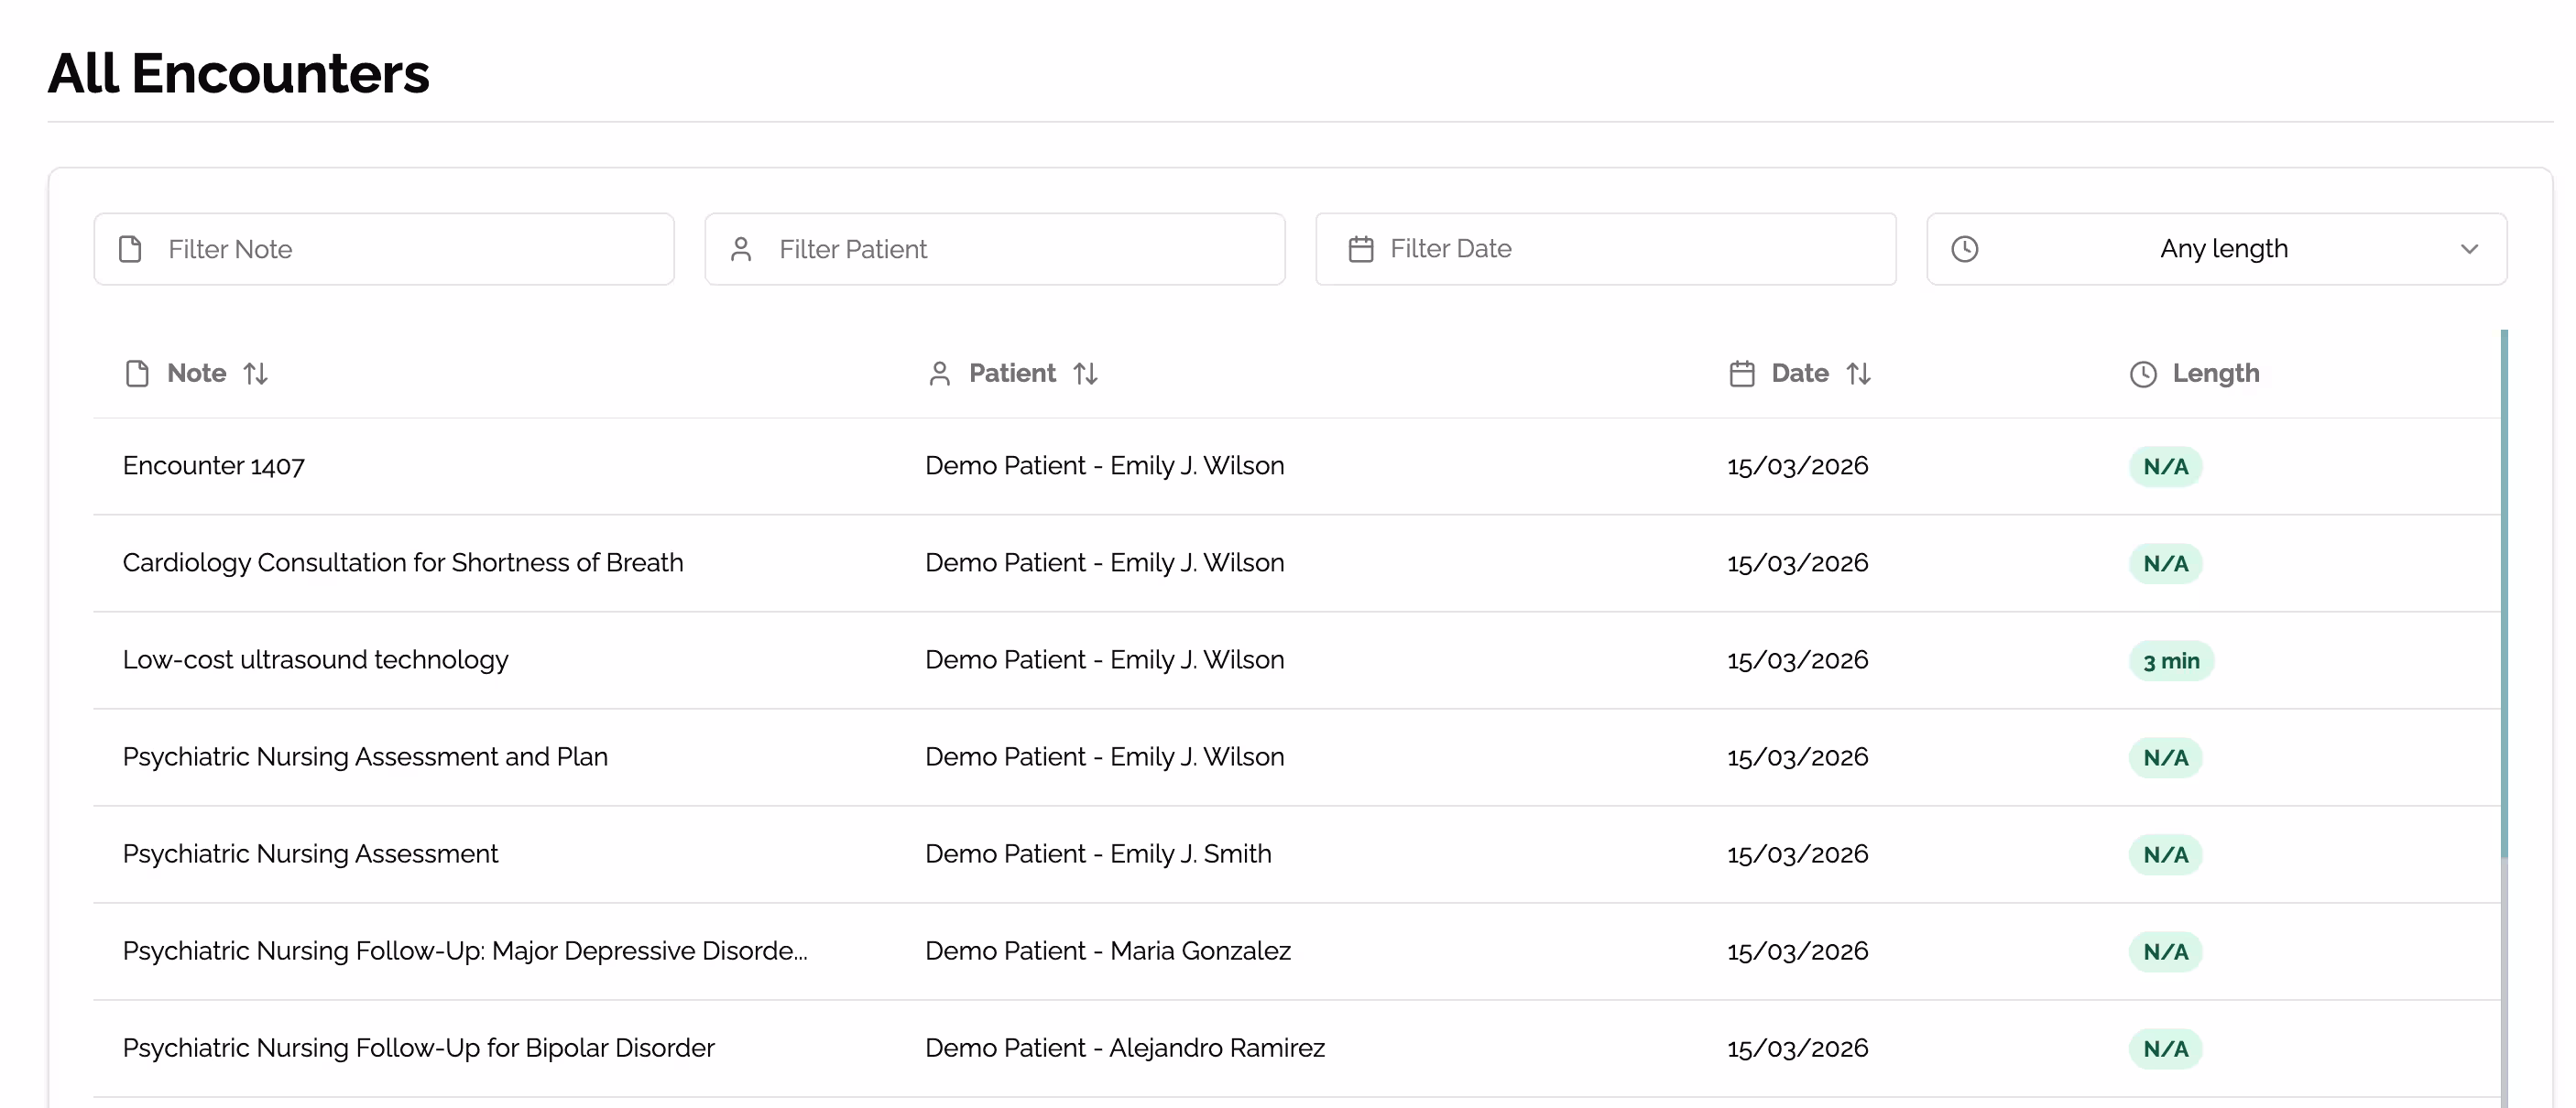This screenshot has height=1108, width=2576.
Task: Click the person icon in Filter Patient
Action: point(741,249)
